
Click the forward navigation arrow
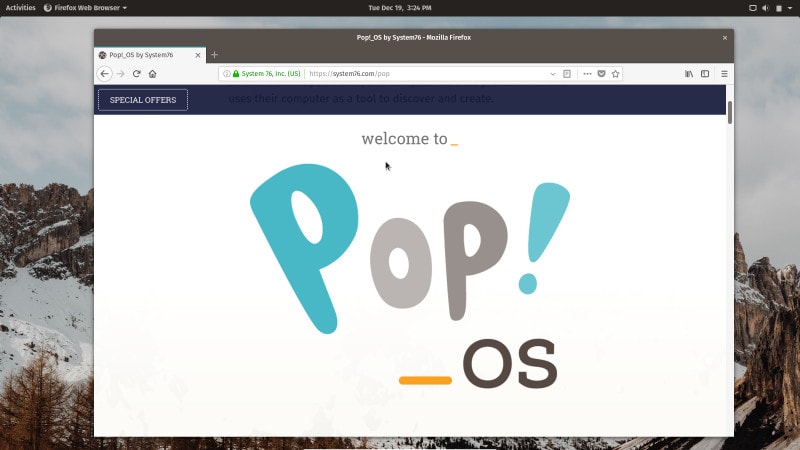(x=120, y=74)
